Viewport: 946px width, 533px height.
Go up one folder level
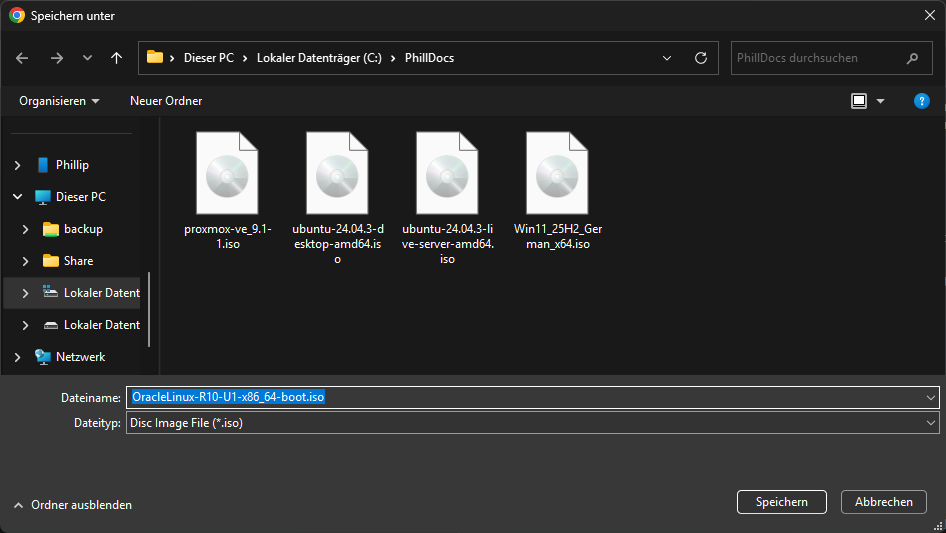tap(117, 58)
